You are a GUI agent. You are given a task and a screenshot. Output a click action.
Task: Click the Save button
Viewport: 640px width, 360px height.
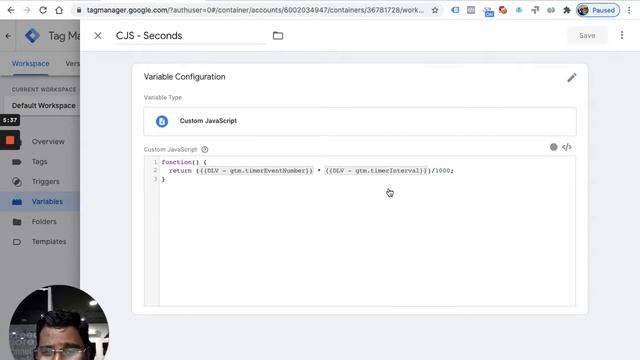[587, 36]
